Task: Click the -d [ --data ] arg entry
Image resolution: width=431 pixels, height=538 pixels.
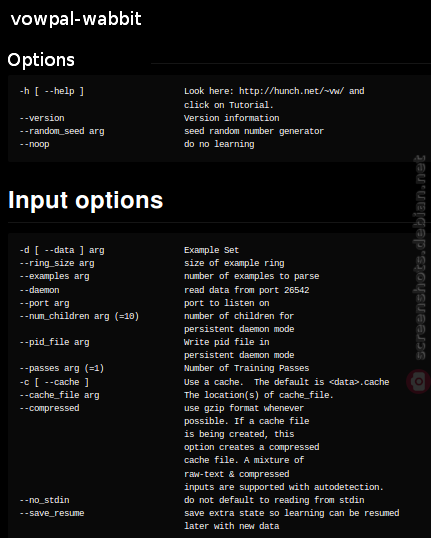Action: [62, 250]
